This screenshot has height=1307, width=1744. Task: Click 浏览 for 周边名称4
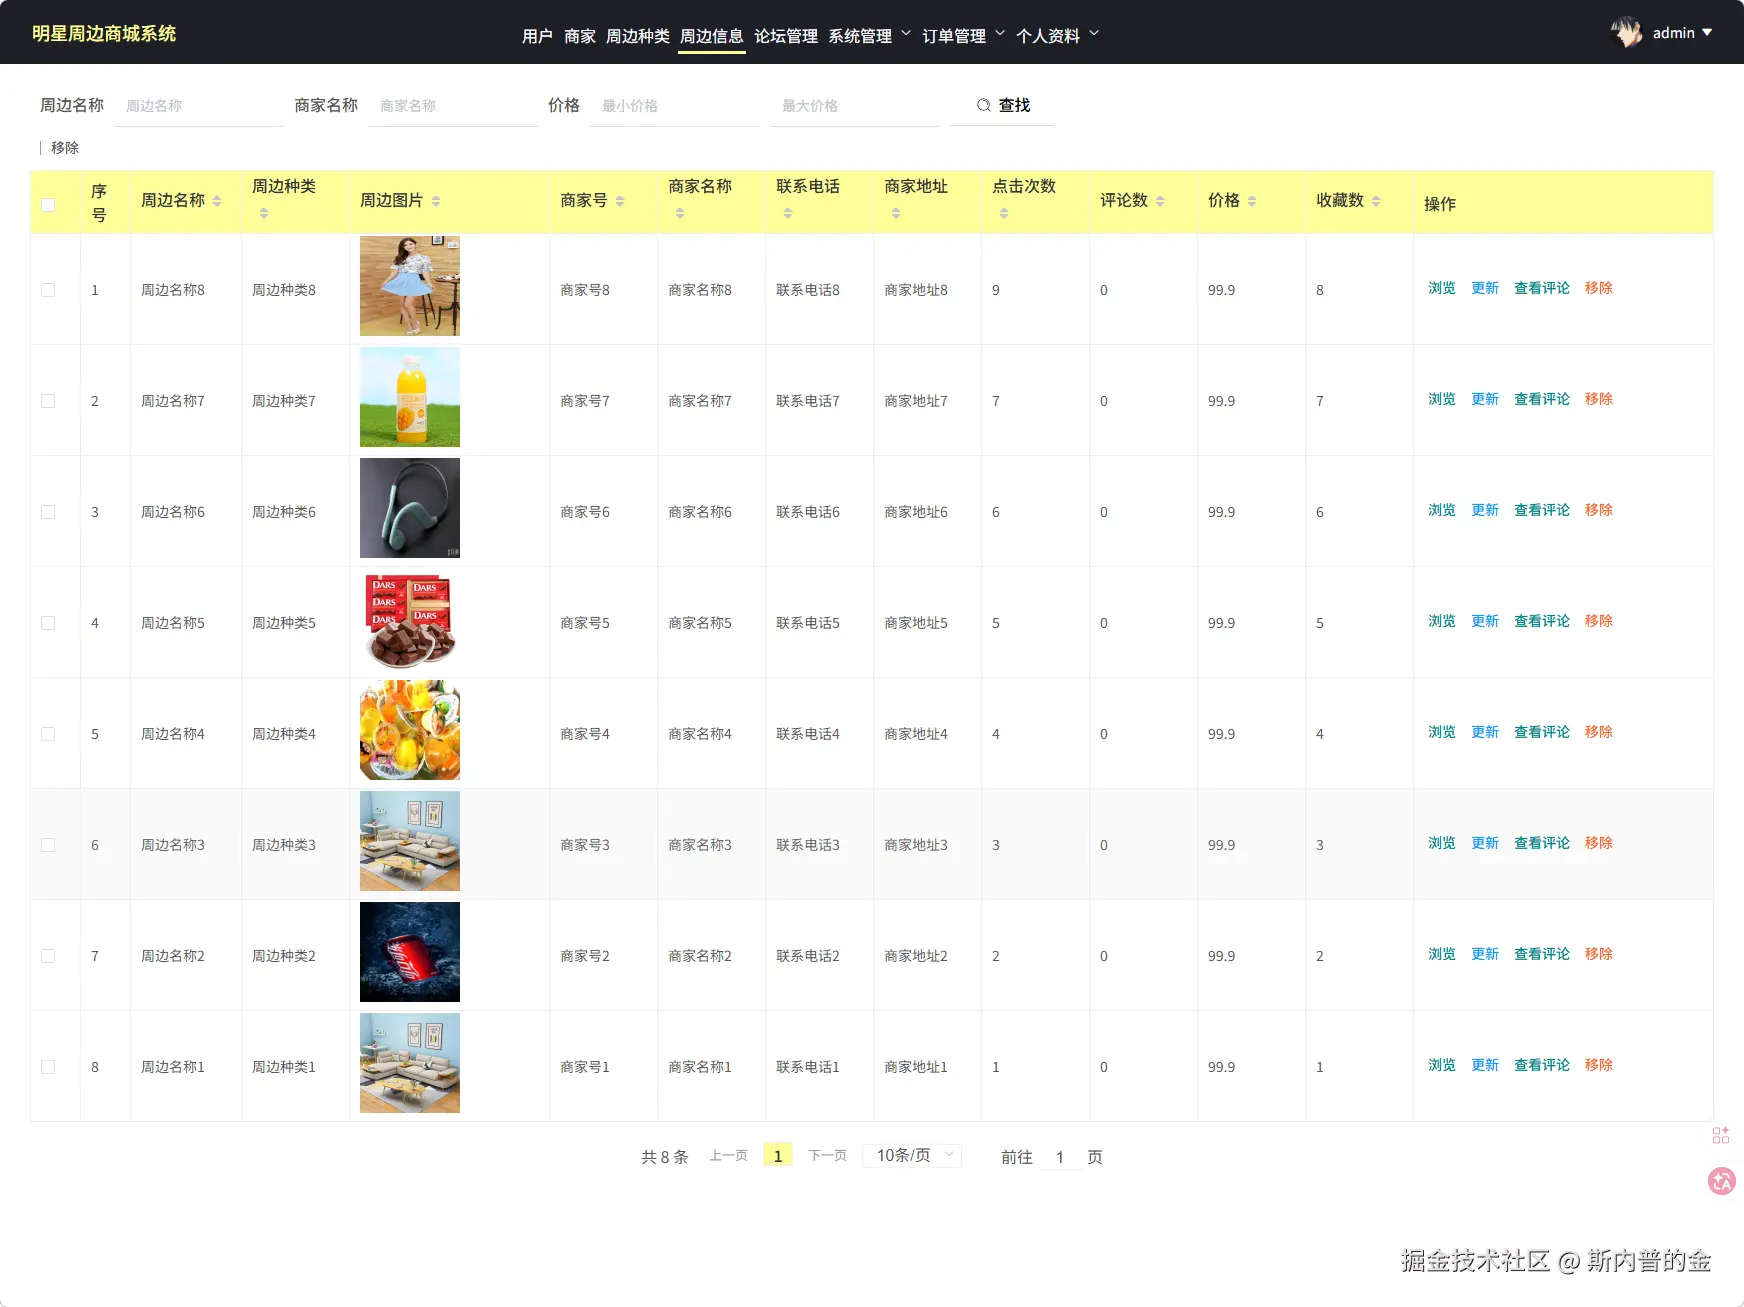pos(1442,732)
